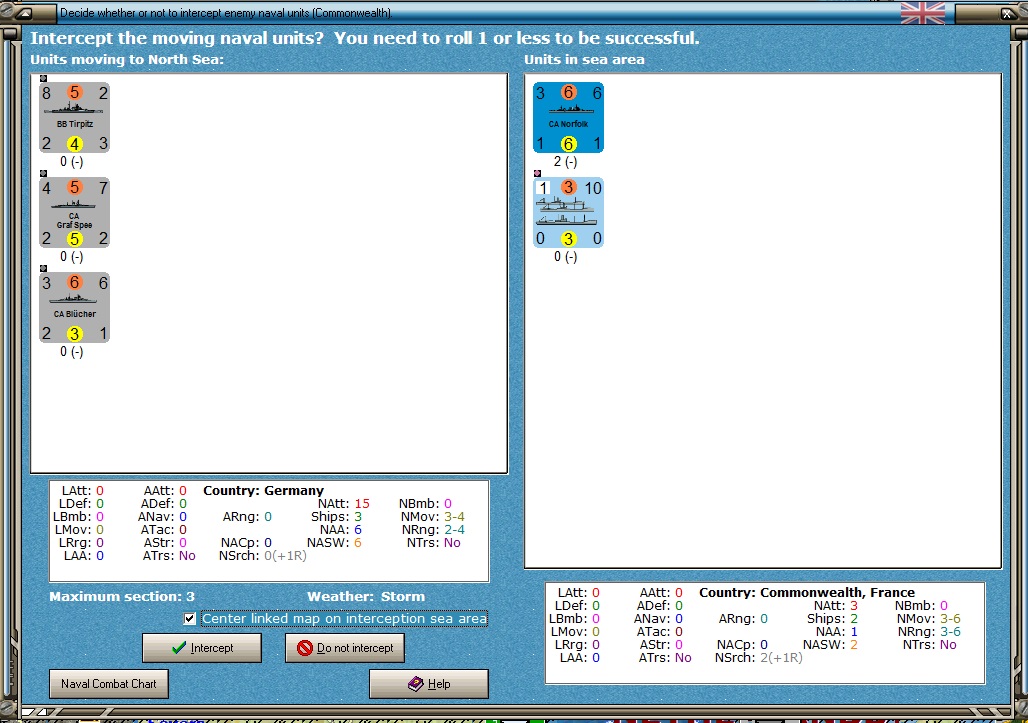The image size is (1028, 723).
Task: Click Germany's NASW value 6
Action: tap(358, 543)
